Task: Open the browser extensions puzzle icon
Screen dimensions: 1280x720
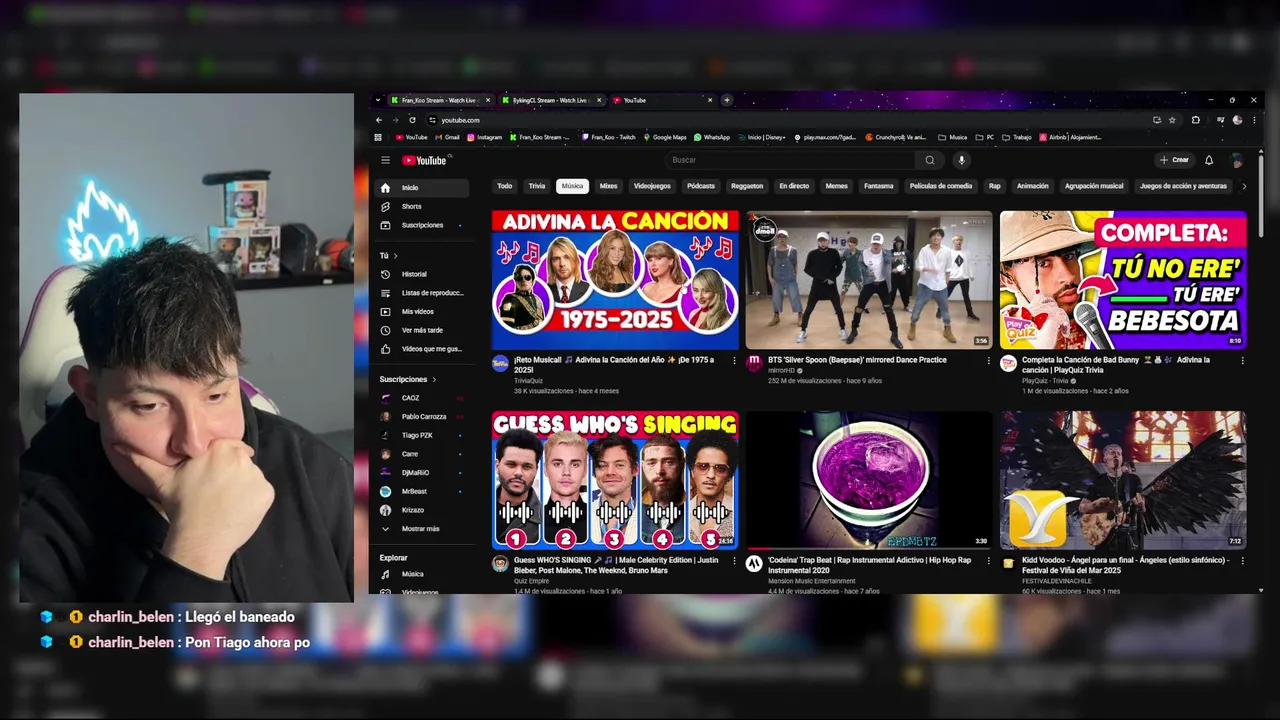Action: point(1196,120)
